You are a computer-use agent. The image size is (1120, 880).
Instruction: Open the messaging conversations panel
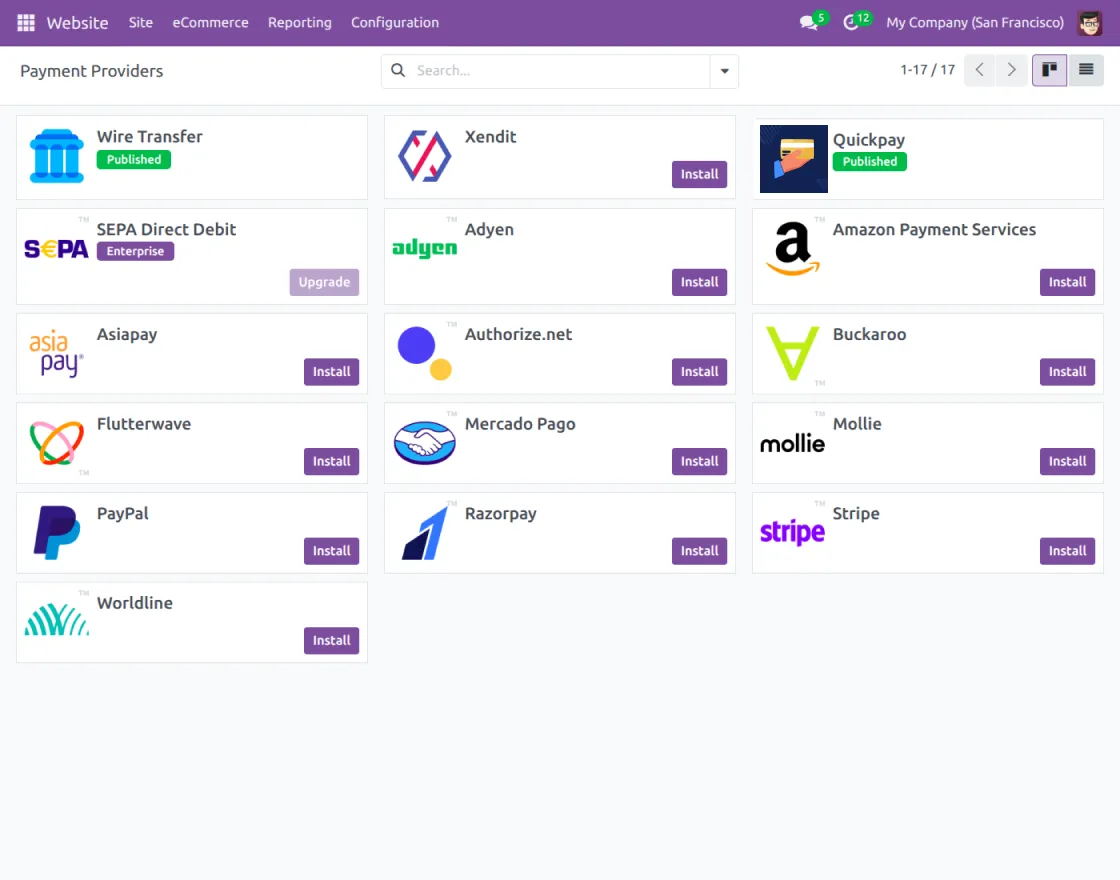pos(806,22)
